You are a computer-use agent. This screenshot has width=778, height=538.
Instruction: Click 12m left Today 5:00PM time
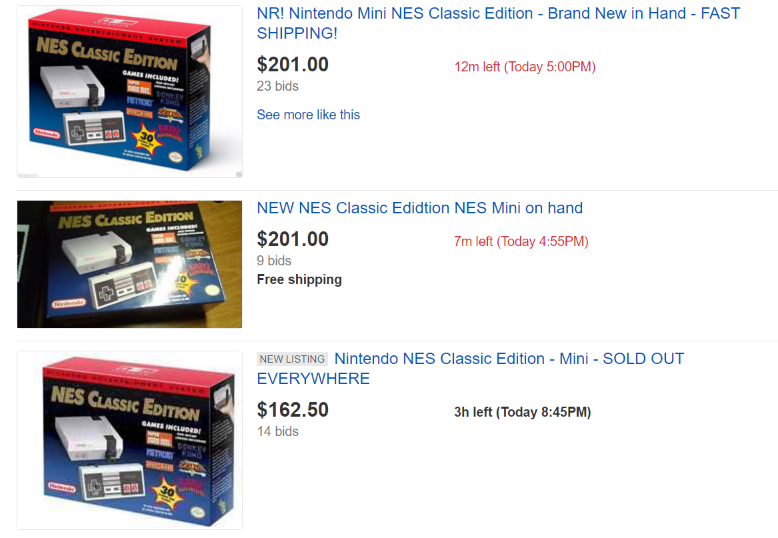(x=525, y=67)
